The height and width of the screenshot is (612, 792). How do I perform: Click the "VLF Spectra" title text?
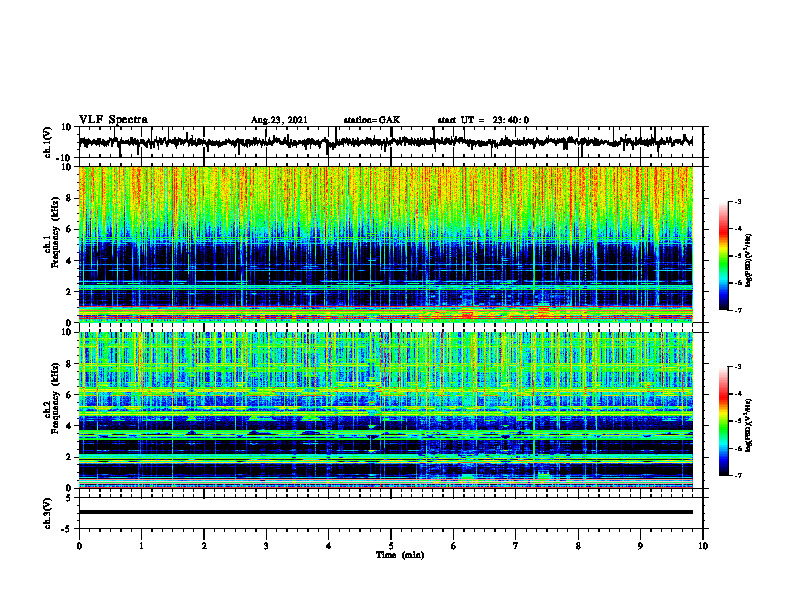click(113, 120)
